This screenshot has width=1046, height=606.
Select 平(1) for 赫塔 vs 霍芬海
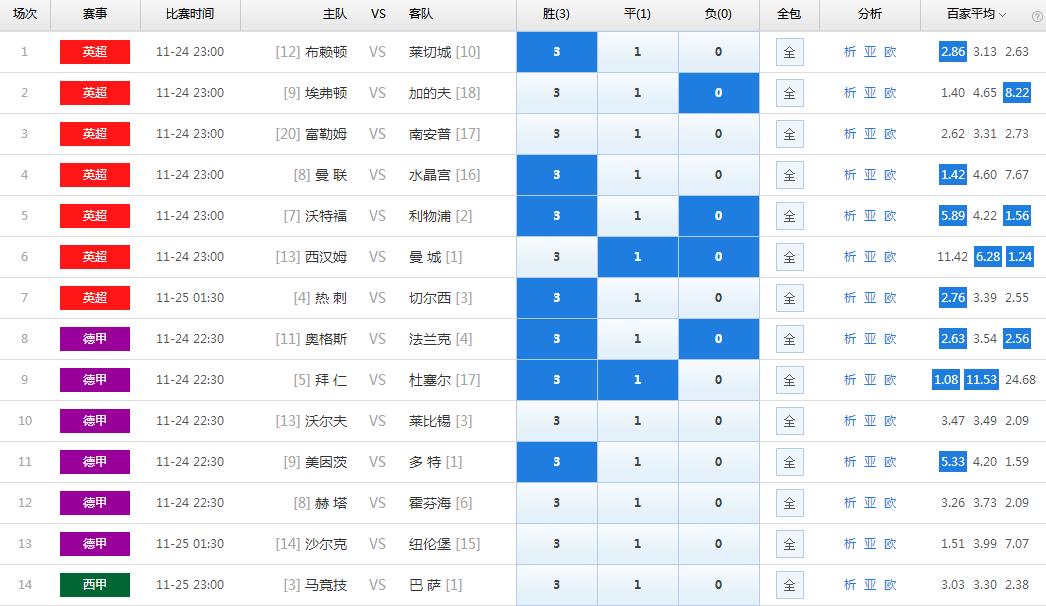tap(638, 503)
